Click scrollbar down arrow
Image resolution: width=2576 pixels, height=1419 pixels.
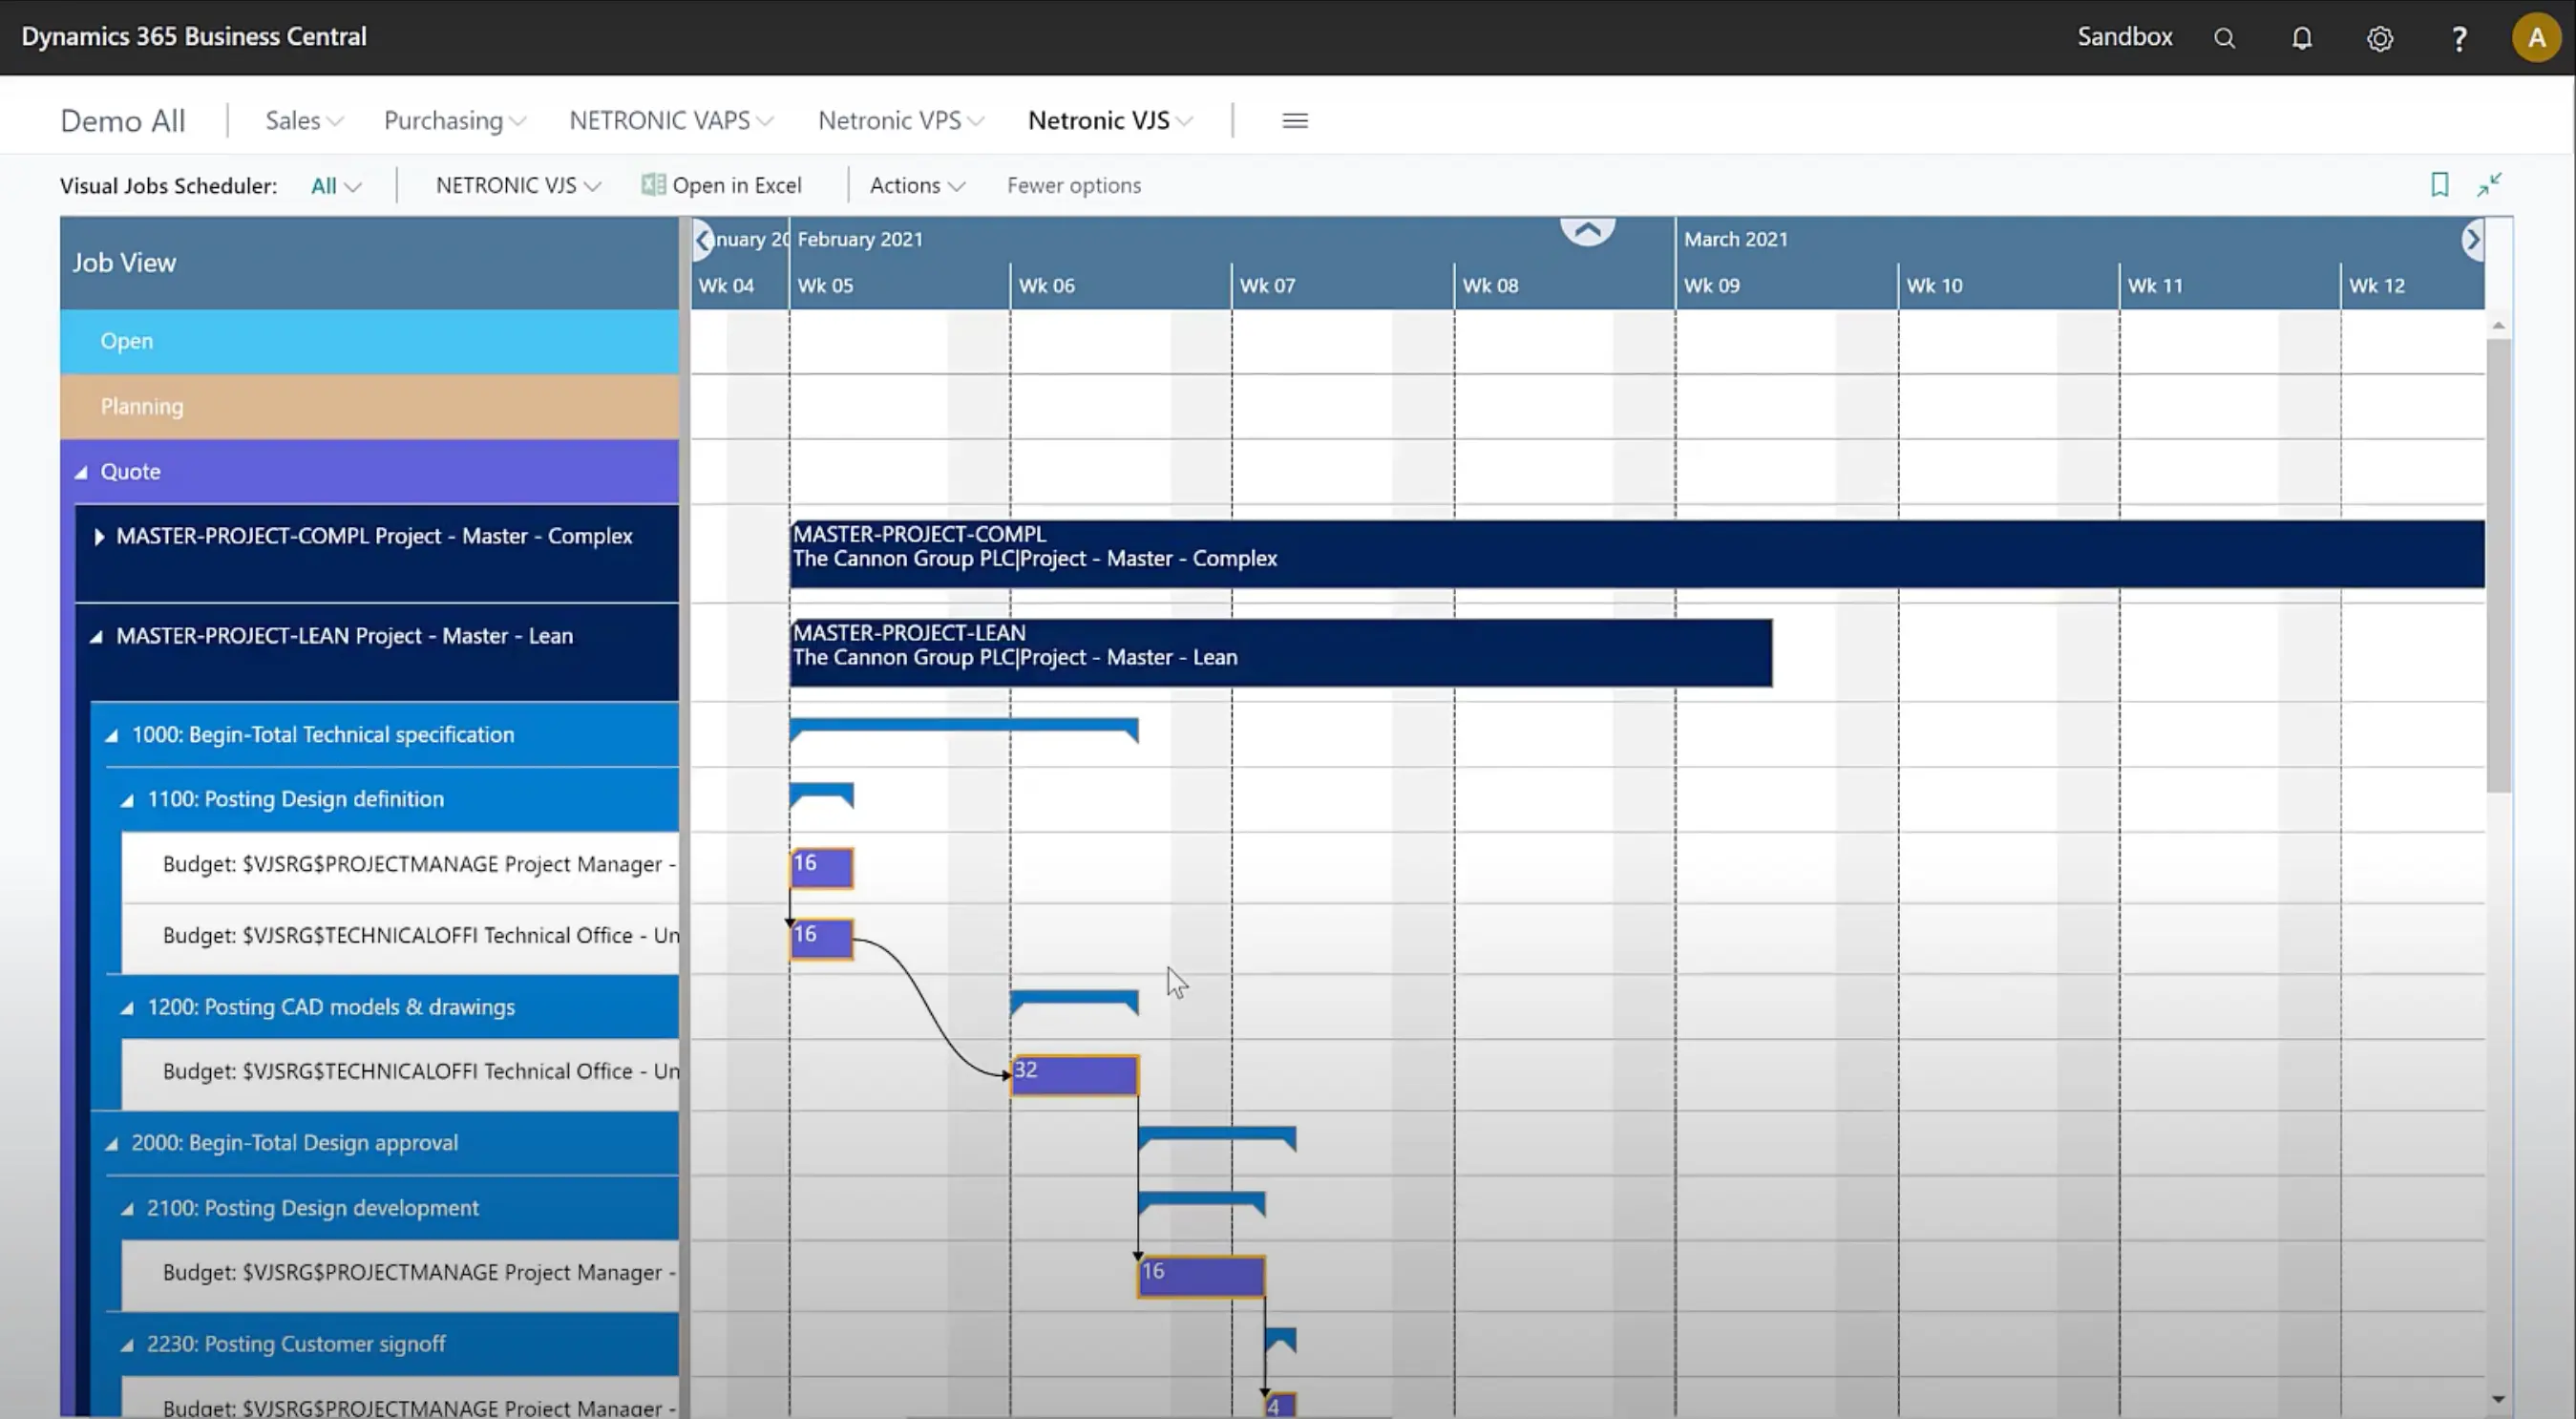[x=2498, y=1399]
